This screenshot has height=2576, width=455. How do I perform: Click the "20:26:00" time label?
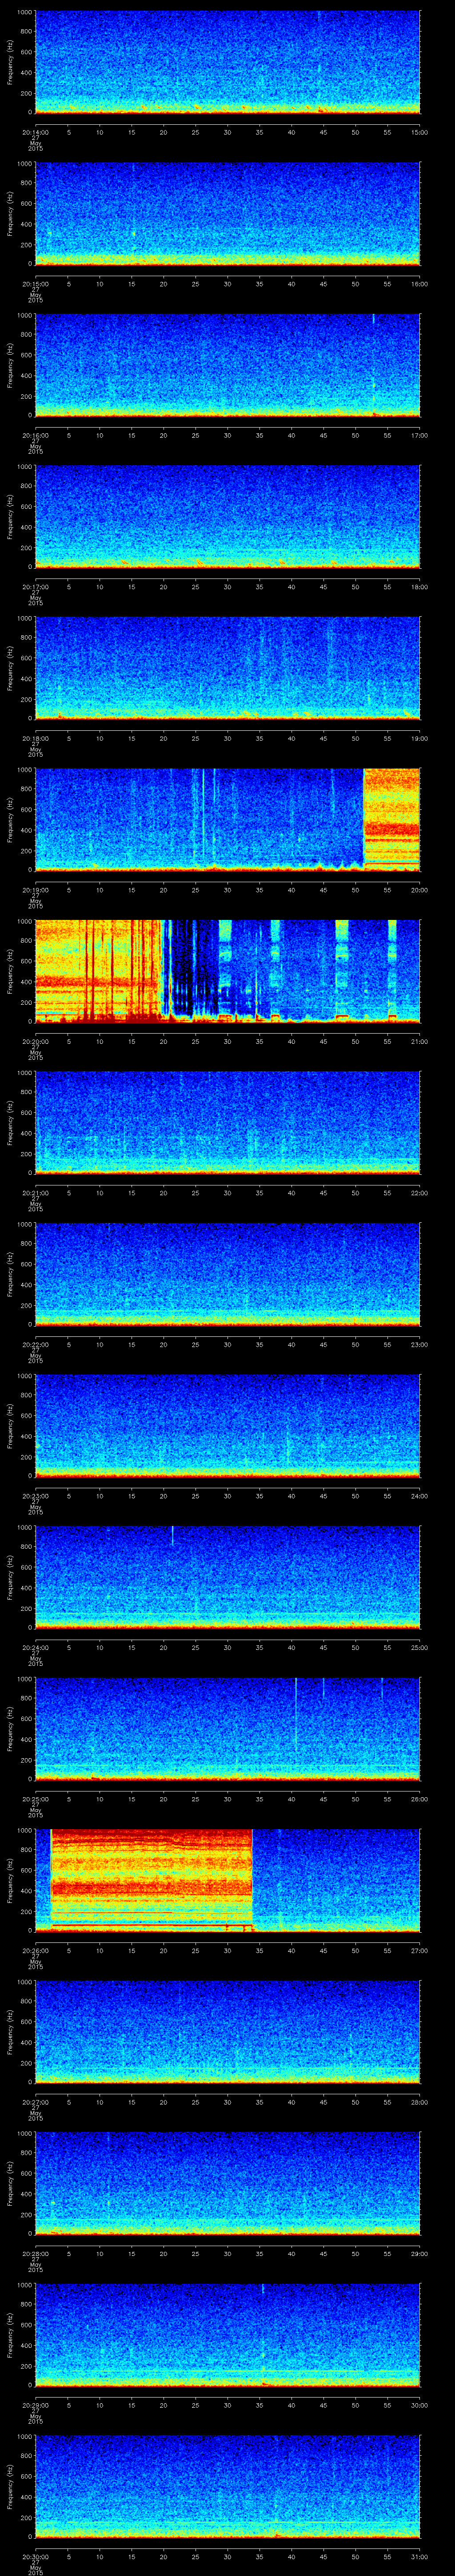35,1950
